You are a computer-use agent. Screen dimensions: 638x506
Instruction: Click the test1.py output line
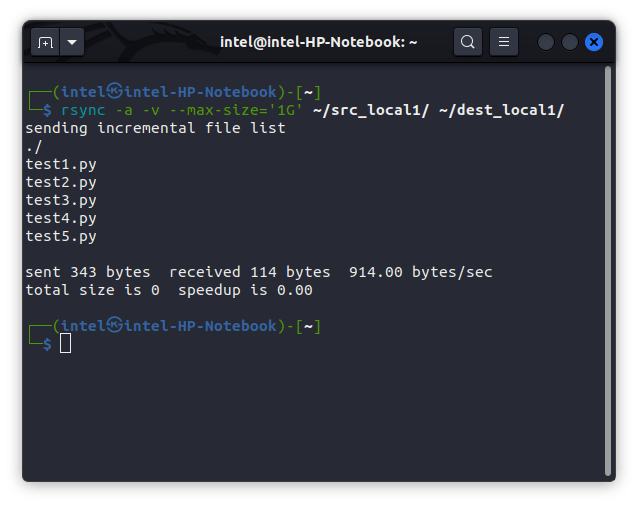(x=61, y=164)
